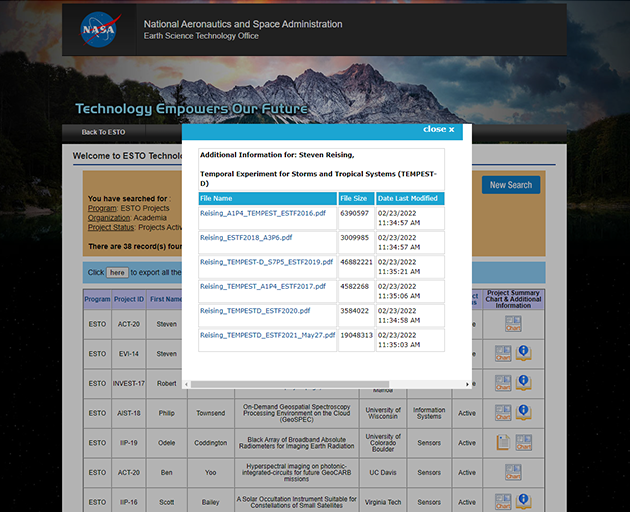Click the popup's scroll-left arrow

pos(186,384)
